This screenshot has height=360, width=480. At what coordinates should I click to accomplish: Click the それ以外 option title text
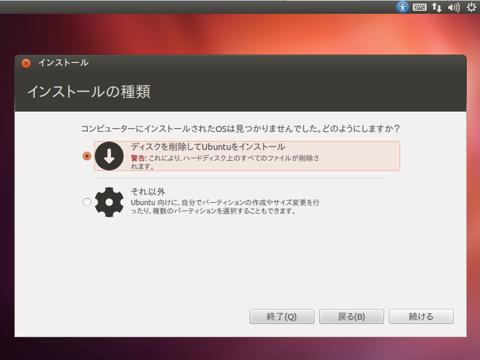coord(148,191)
